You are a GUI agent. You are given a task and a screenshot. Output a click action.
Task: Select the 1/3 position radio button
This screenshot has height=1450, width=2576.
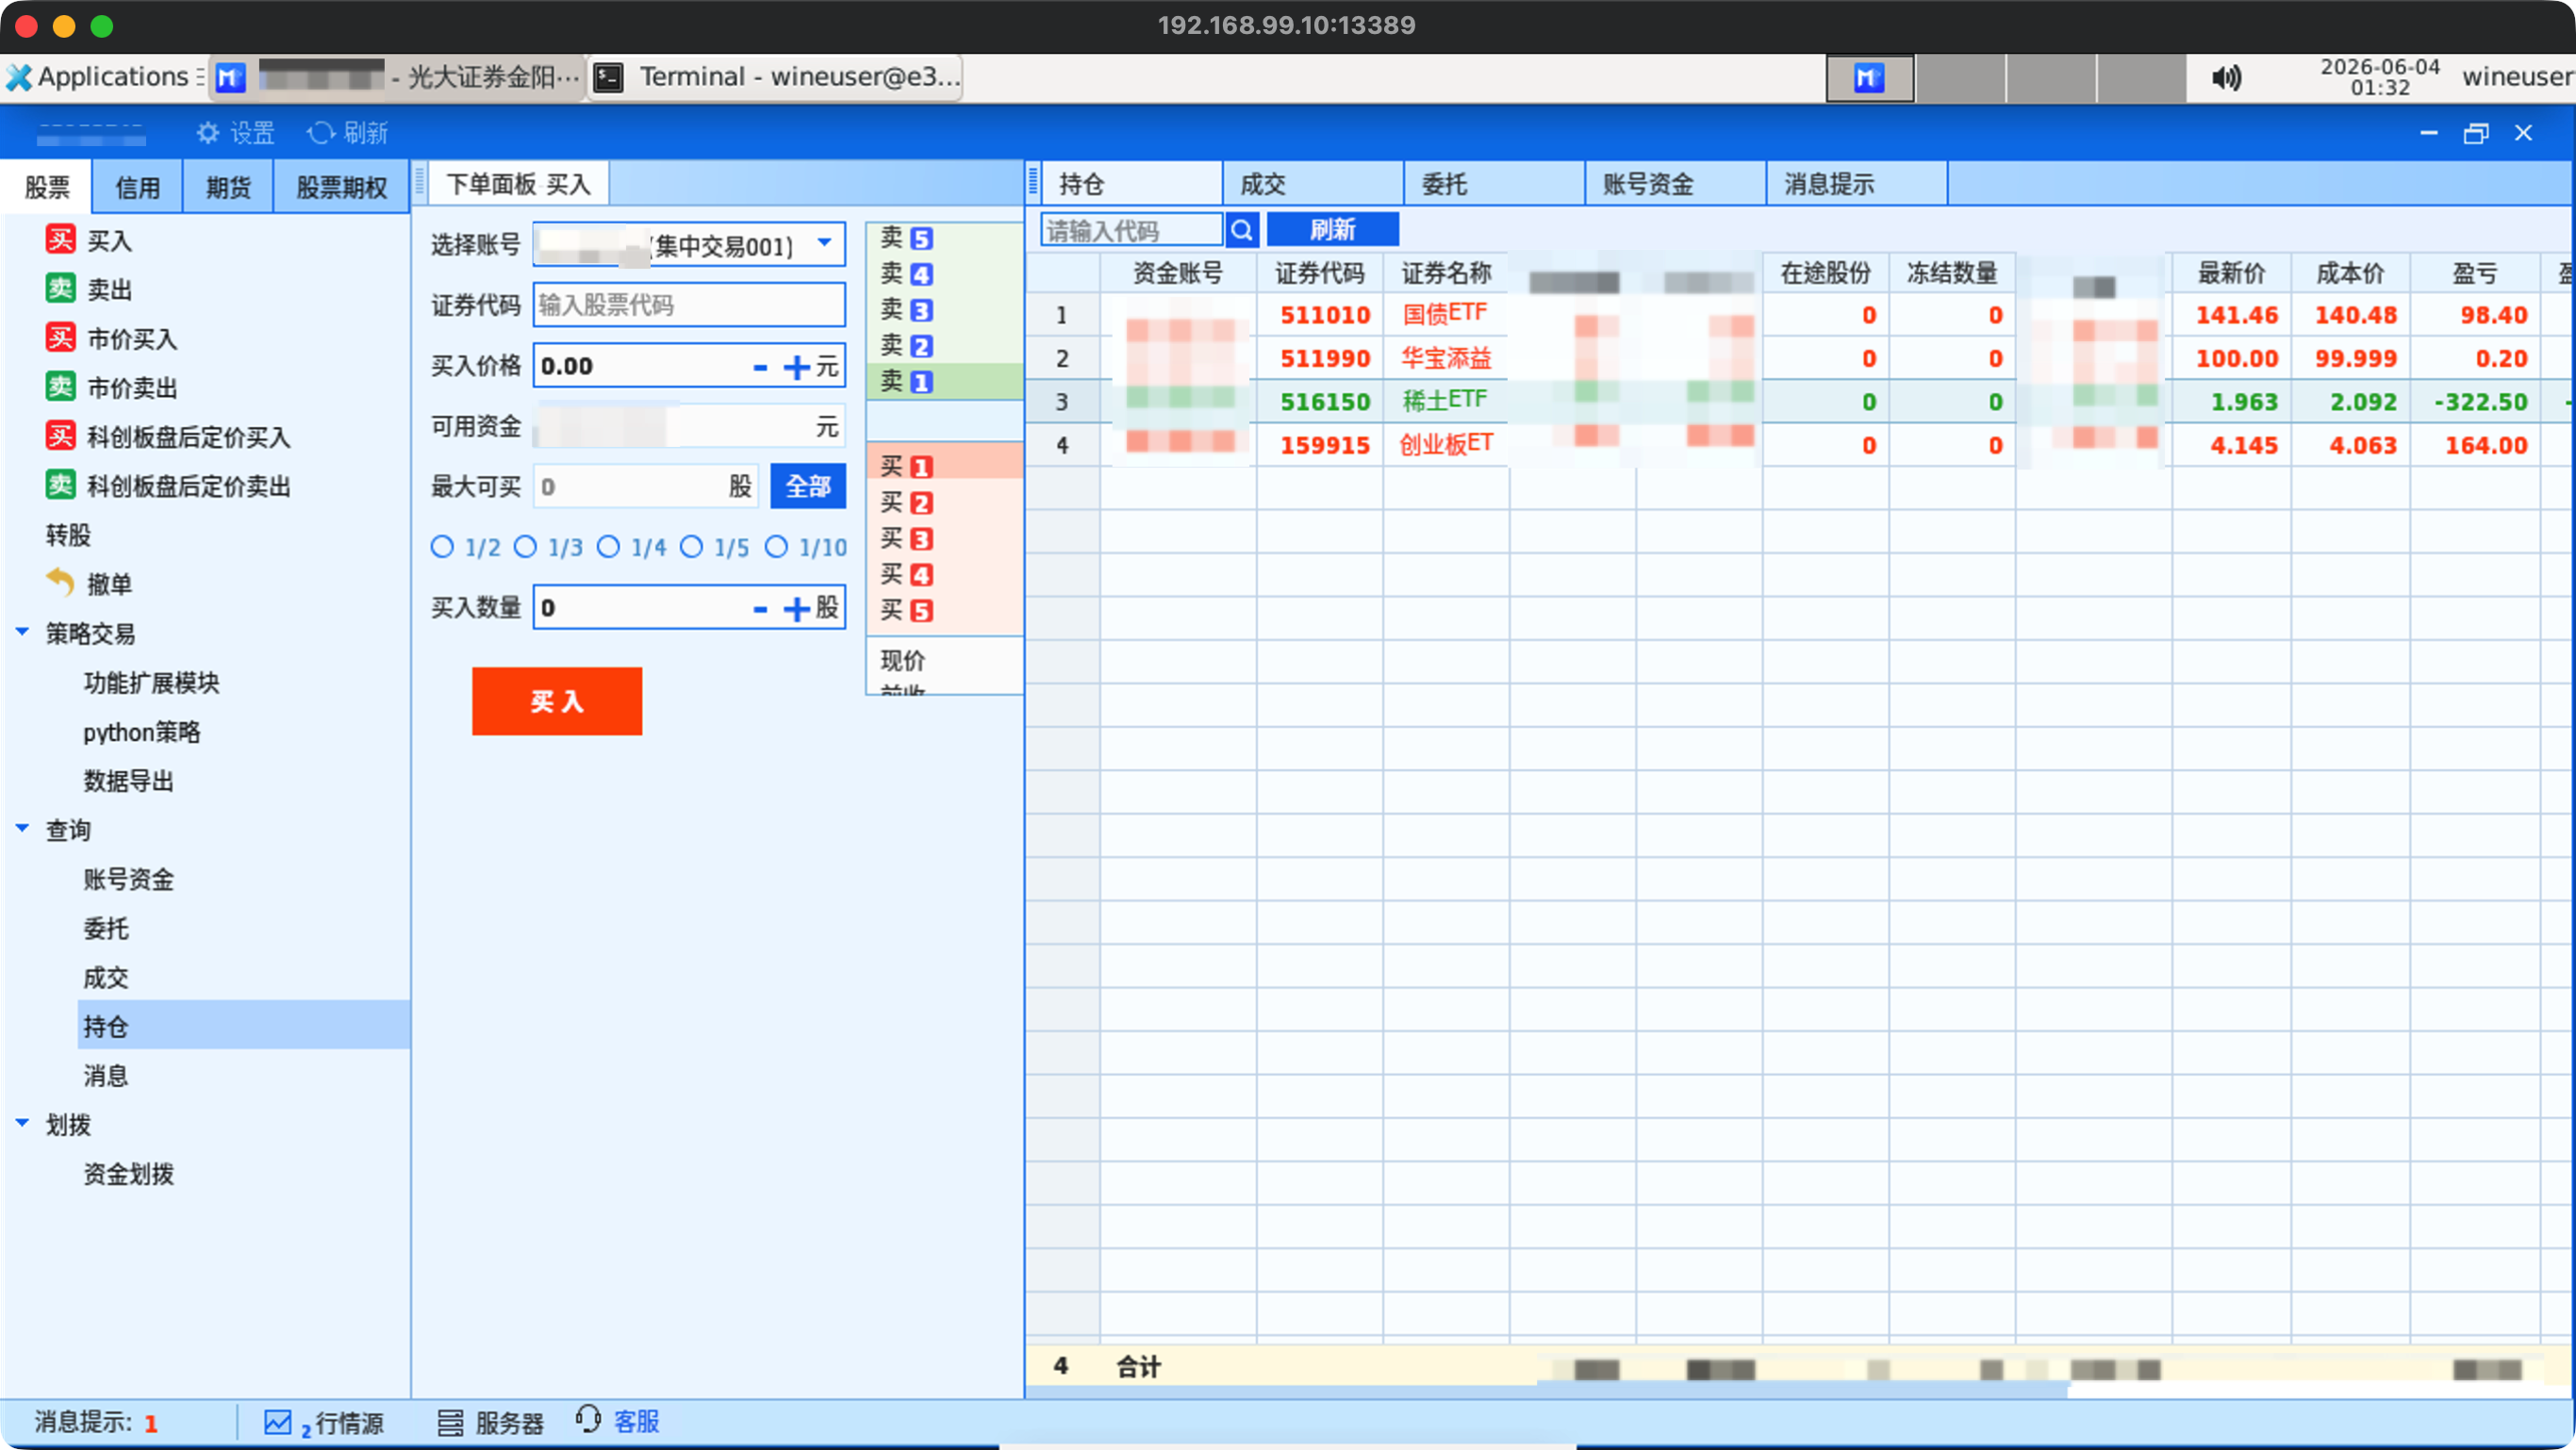[525, 547]
